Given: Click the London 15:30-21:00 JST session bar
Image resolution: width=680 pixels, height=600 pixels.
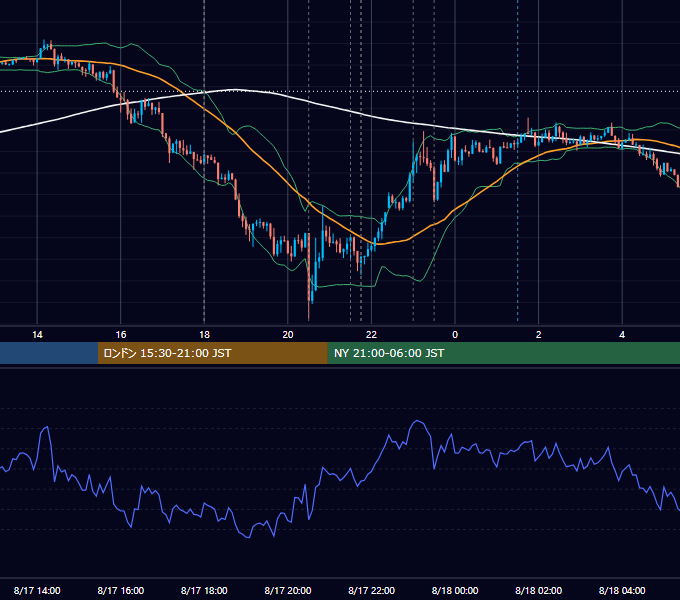Looking at the screenshot, I should (x=212, y=353).
